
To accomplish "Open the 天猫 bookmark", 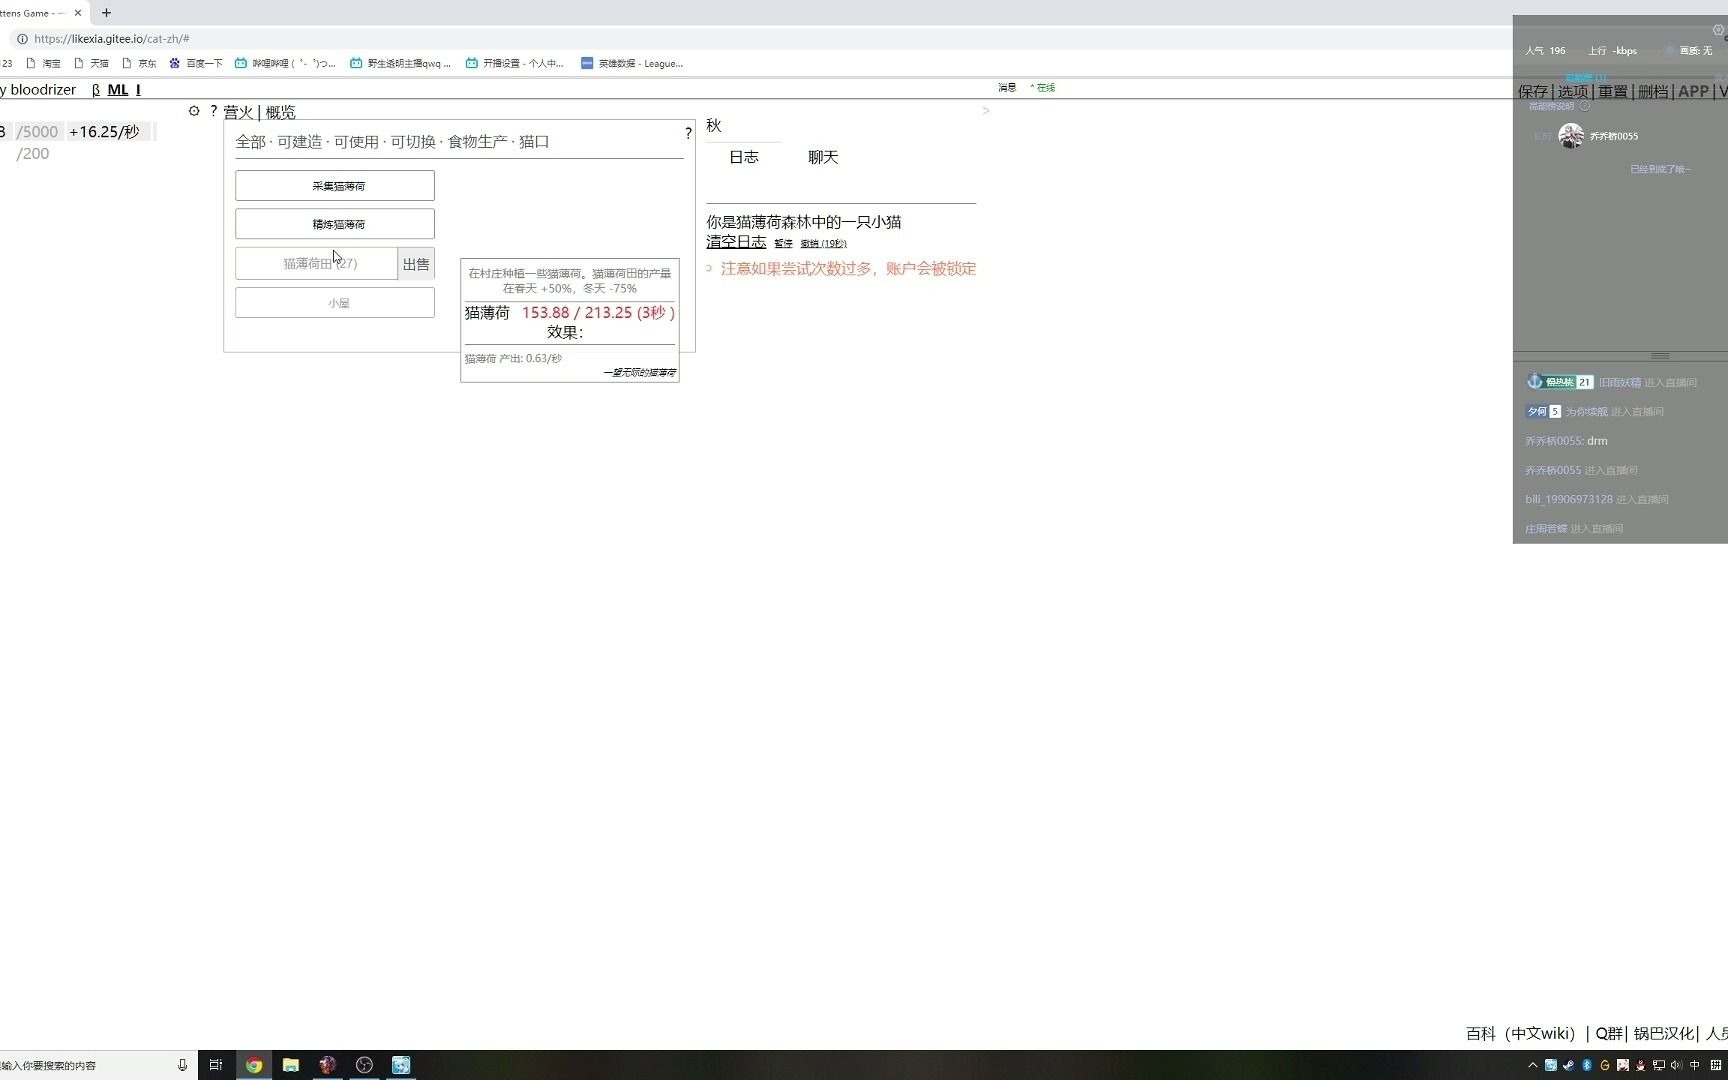I will (x=91, y=63).
